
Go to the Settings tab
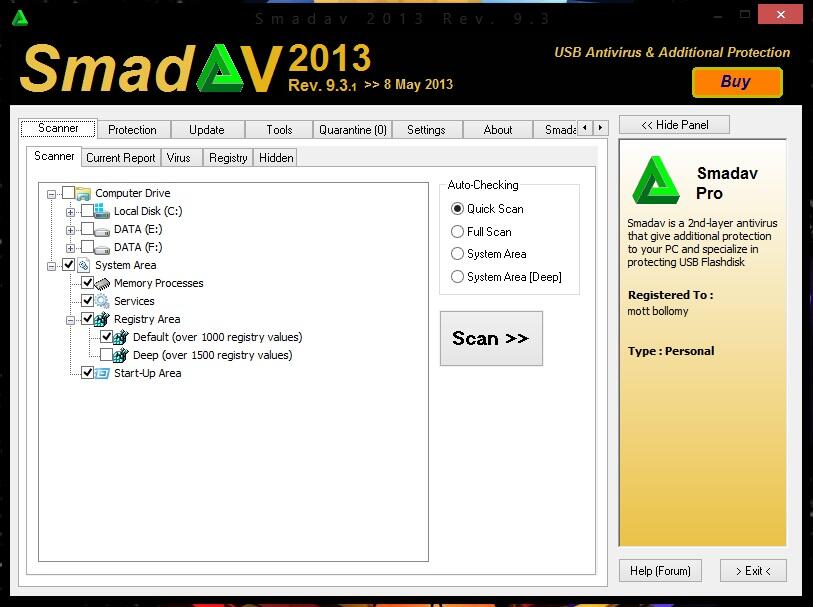[x=426, y=130]
